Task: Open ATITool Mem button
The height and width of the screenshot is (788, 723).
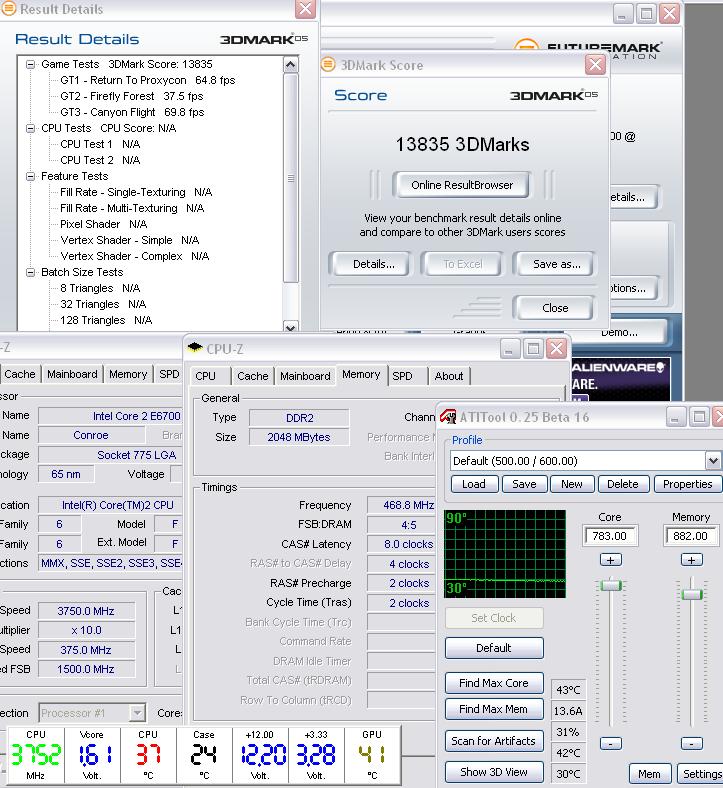Action: pos(649,774)
